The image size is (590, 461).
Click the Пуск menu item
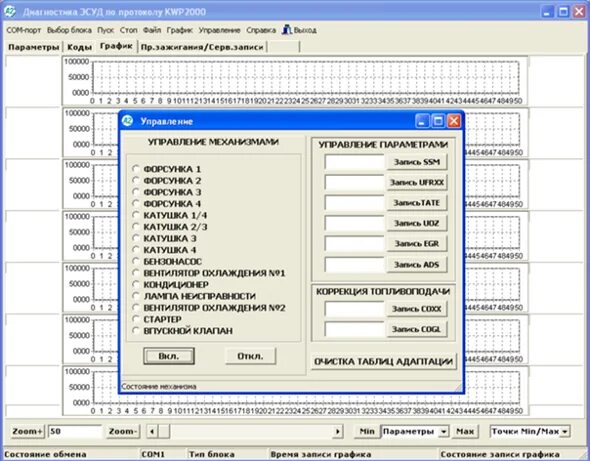coord(105,30)
